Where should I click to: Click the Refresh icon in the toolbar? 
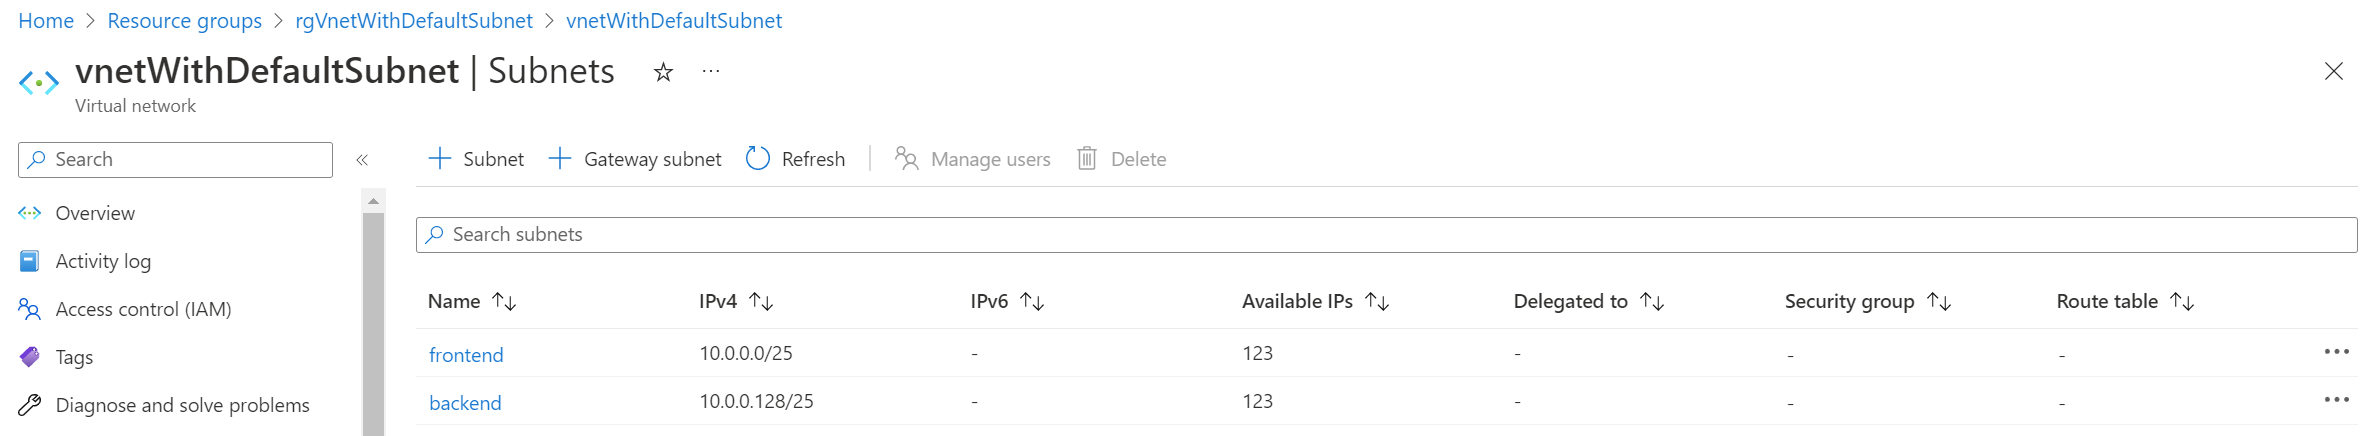tap(758, 159)
